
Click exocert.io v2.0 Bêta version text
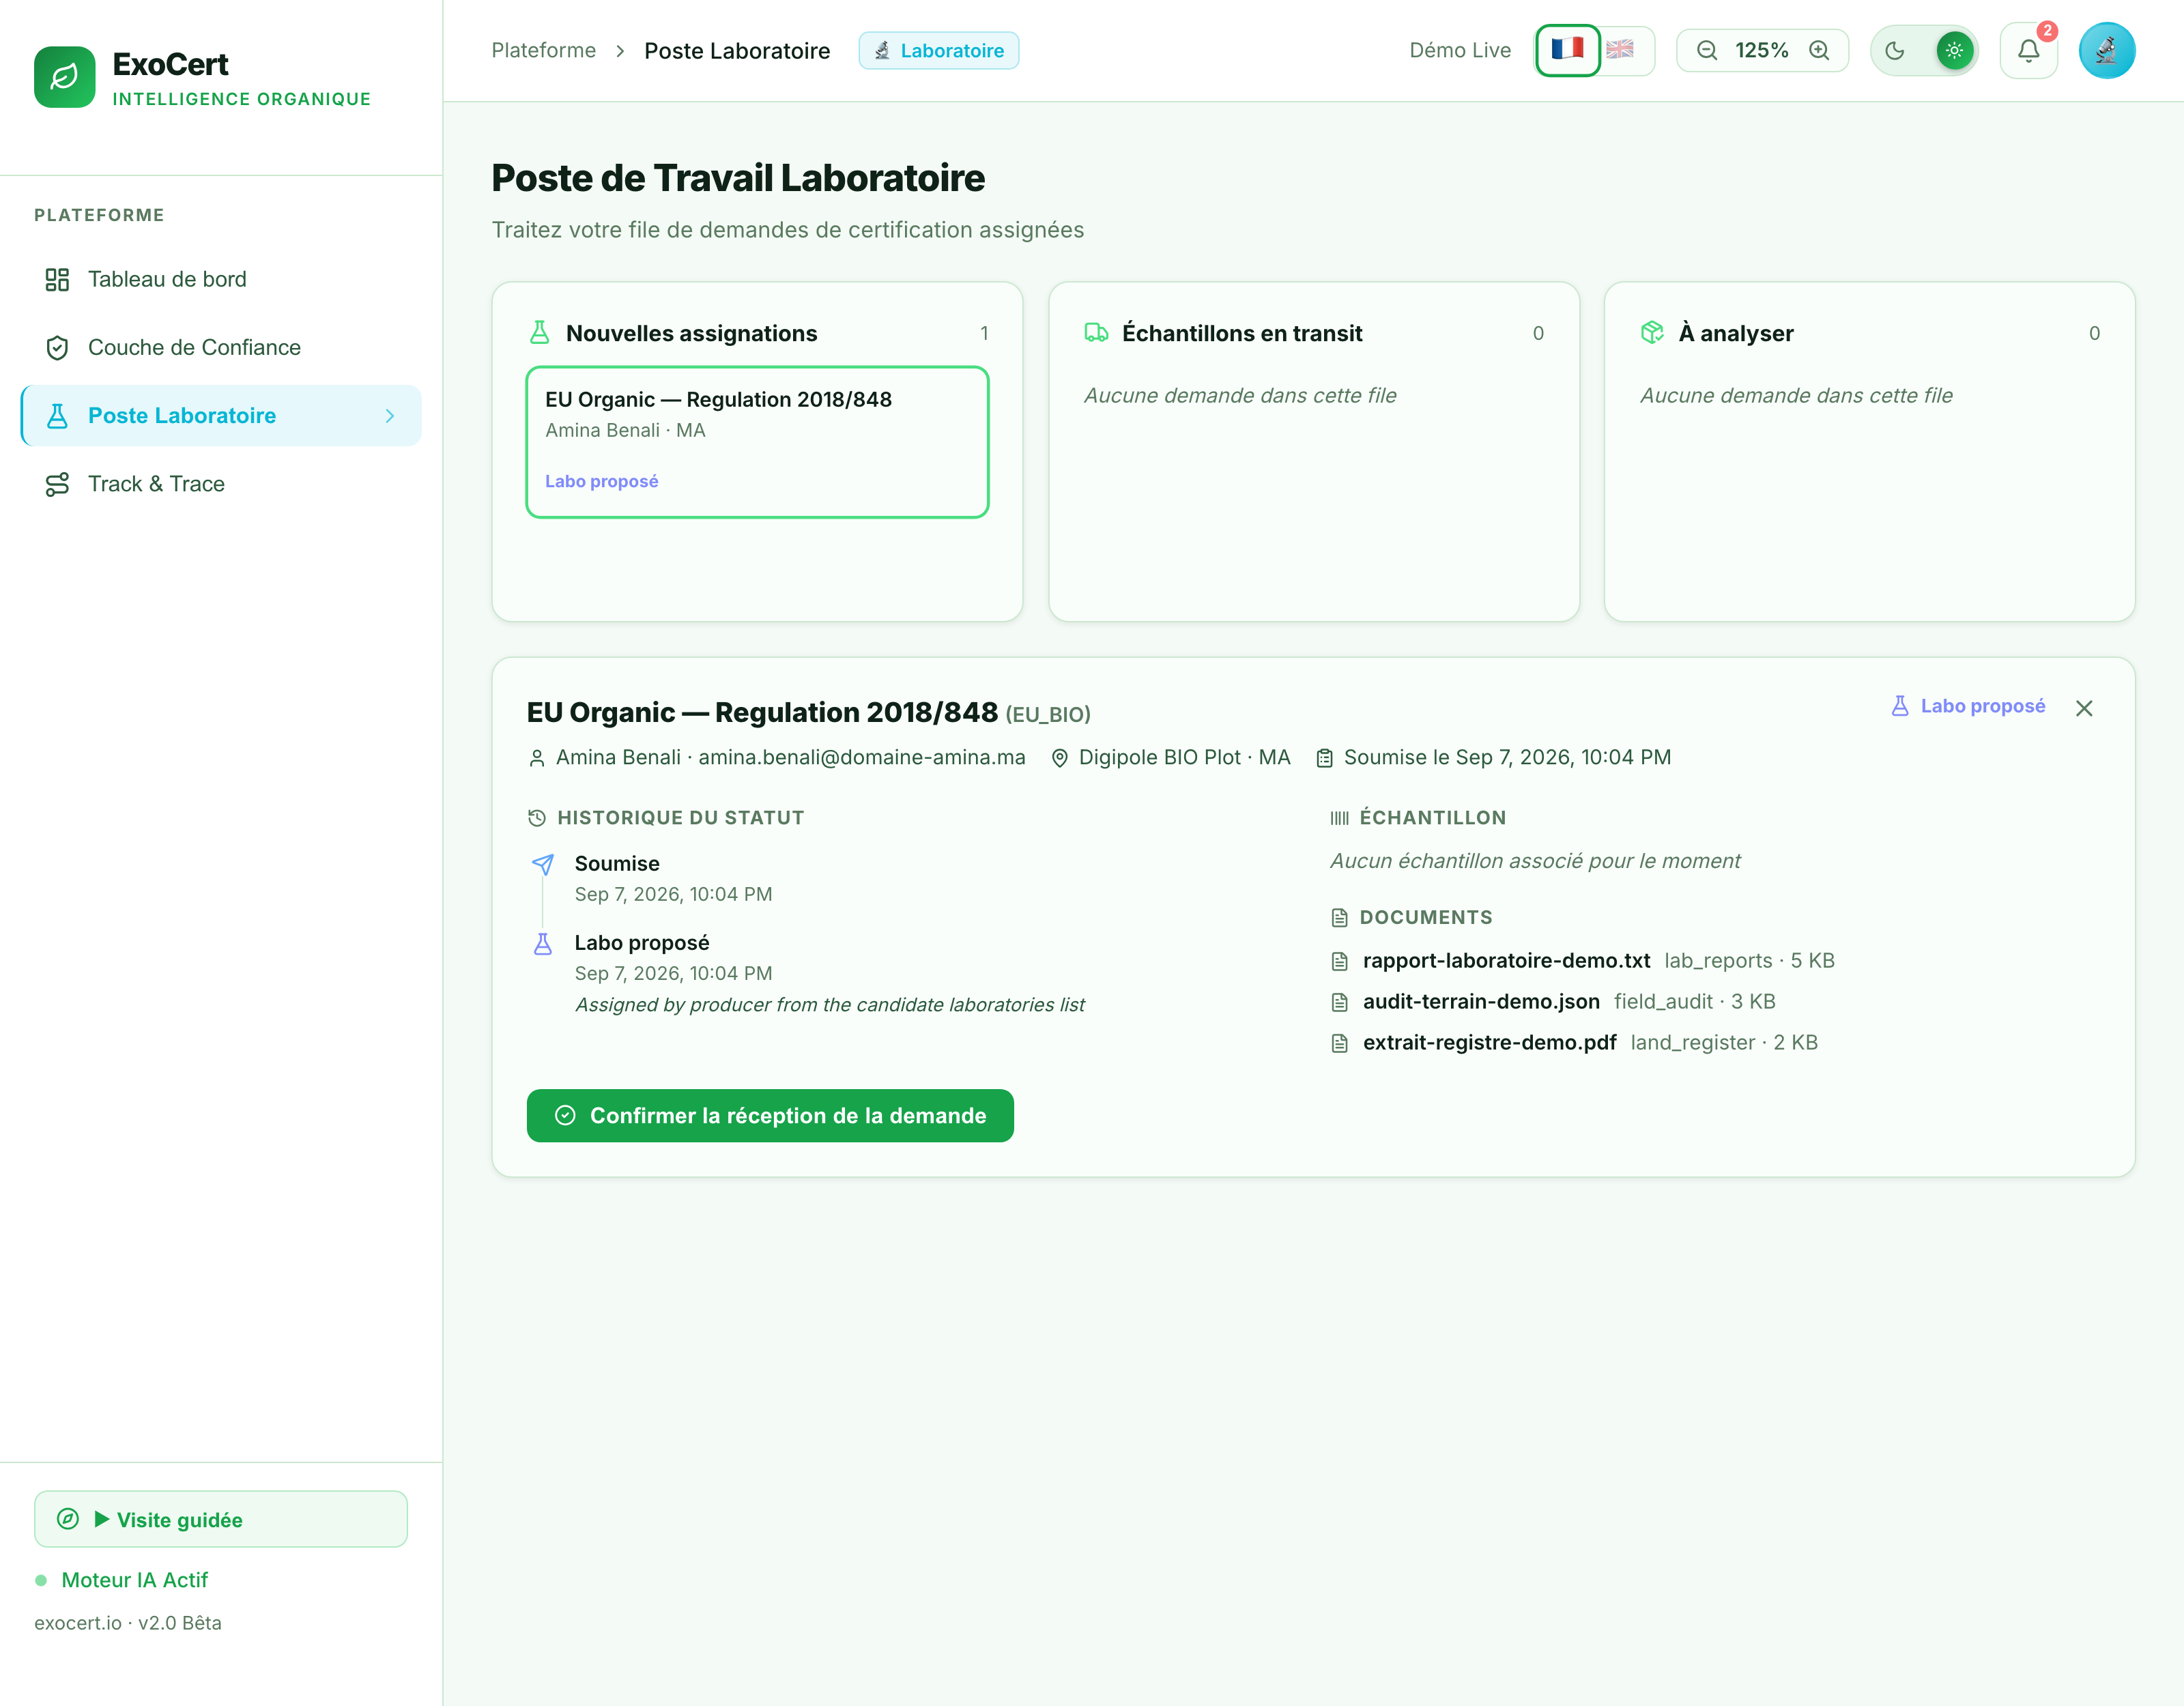click(128, 1623)
